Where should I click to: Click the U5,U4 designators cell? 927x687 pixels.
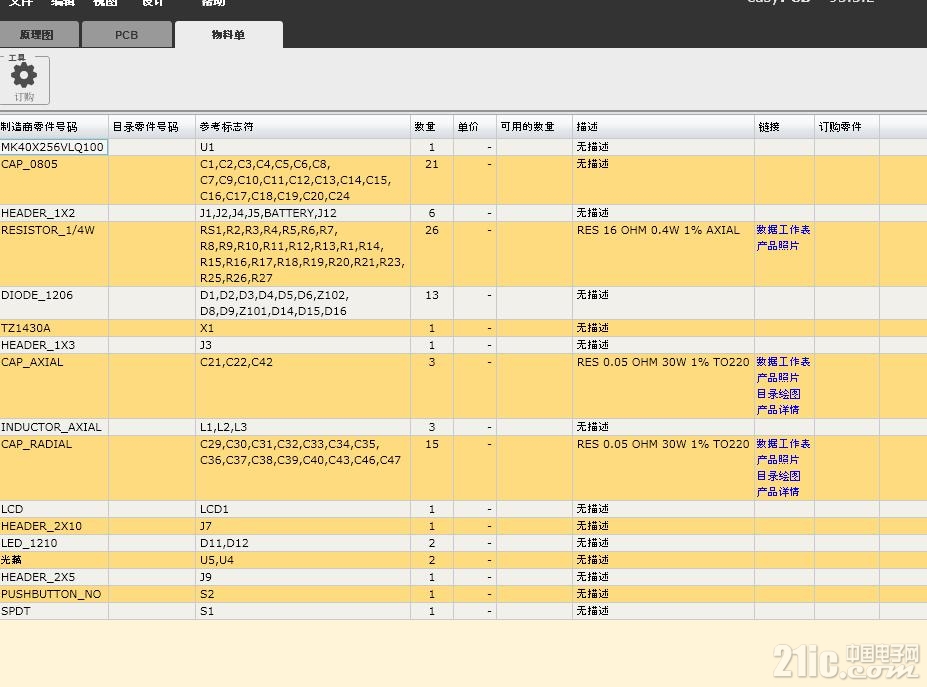coord(303,560)
